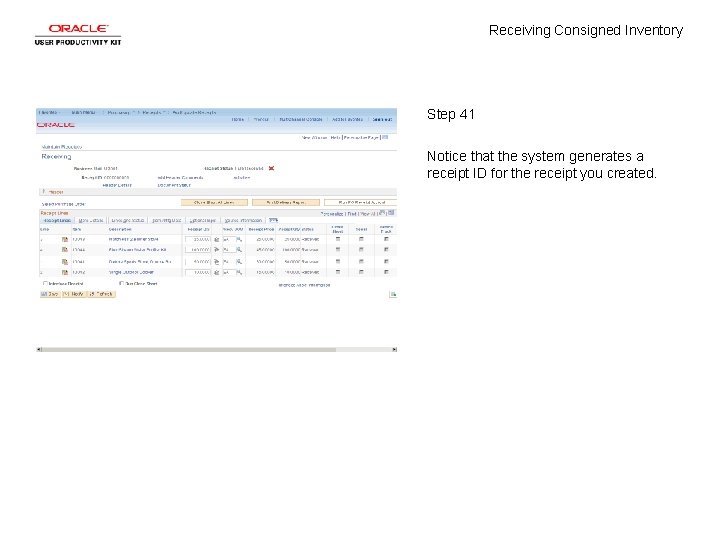The image size is (720, 540).
Task: Click Worklist link in top navigation
Action: (x=261, y=119)
